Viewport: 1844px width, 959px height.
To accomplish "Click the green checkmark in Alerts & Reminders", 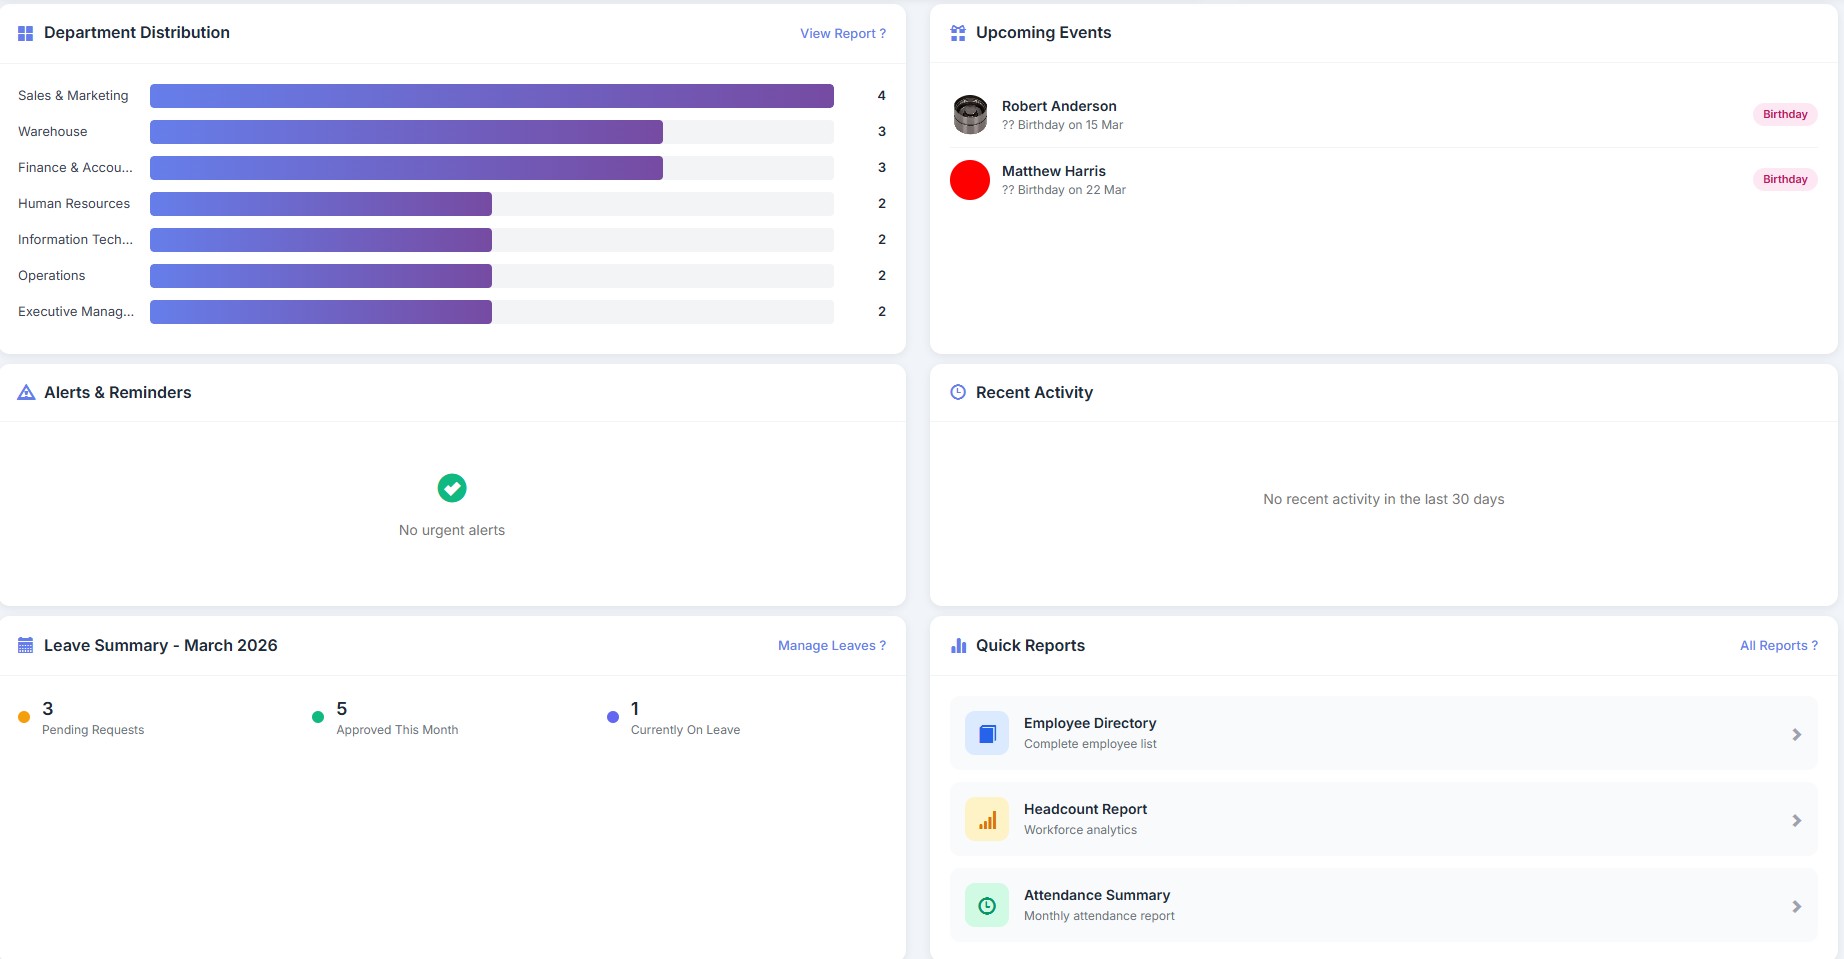I will point(451,488).
